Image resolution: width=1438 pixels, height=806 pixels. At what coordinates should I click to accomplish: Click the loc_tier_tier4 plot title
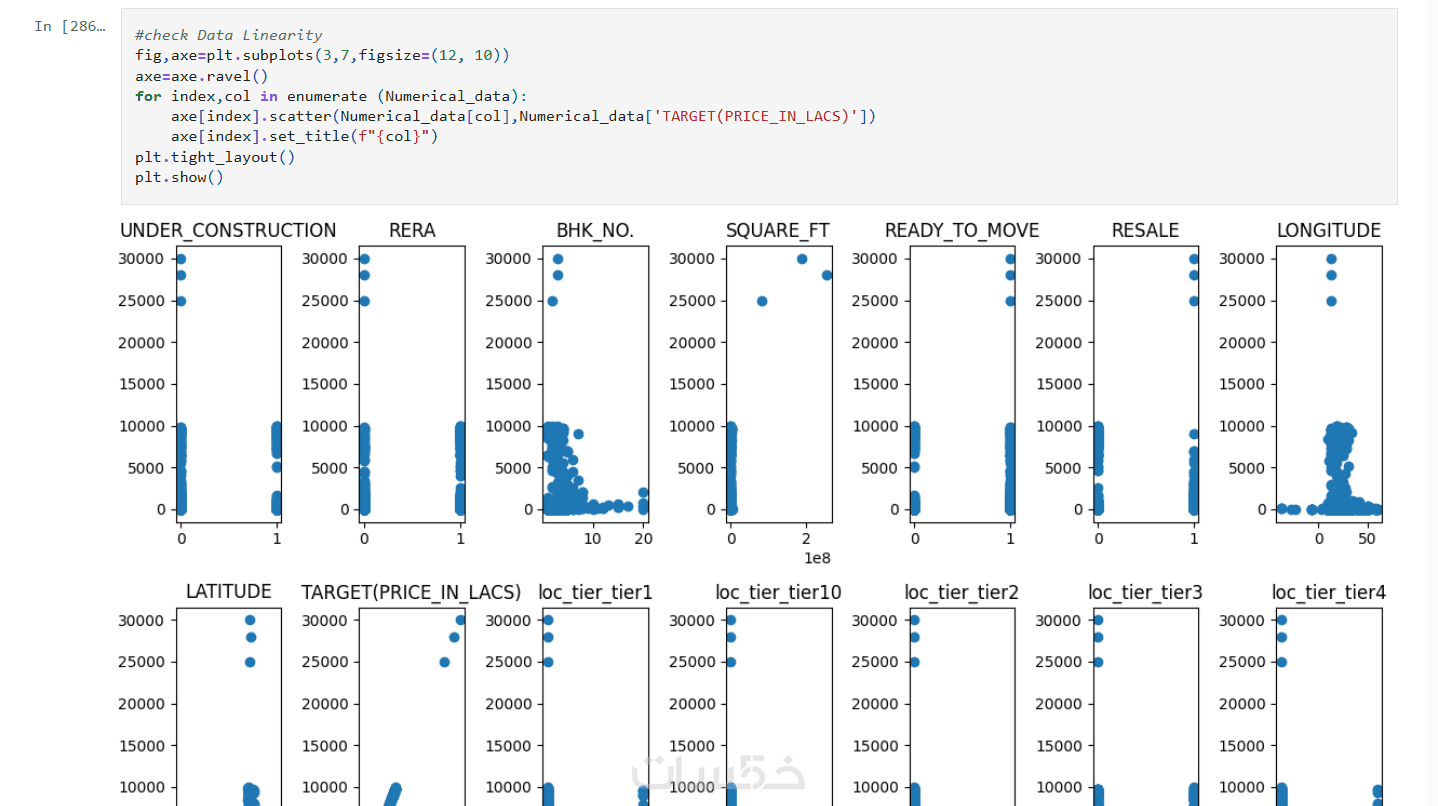click(1329, 592)
